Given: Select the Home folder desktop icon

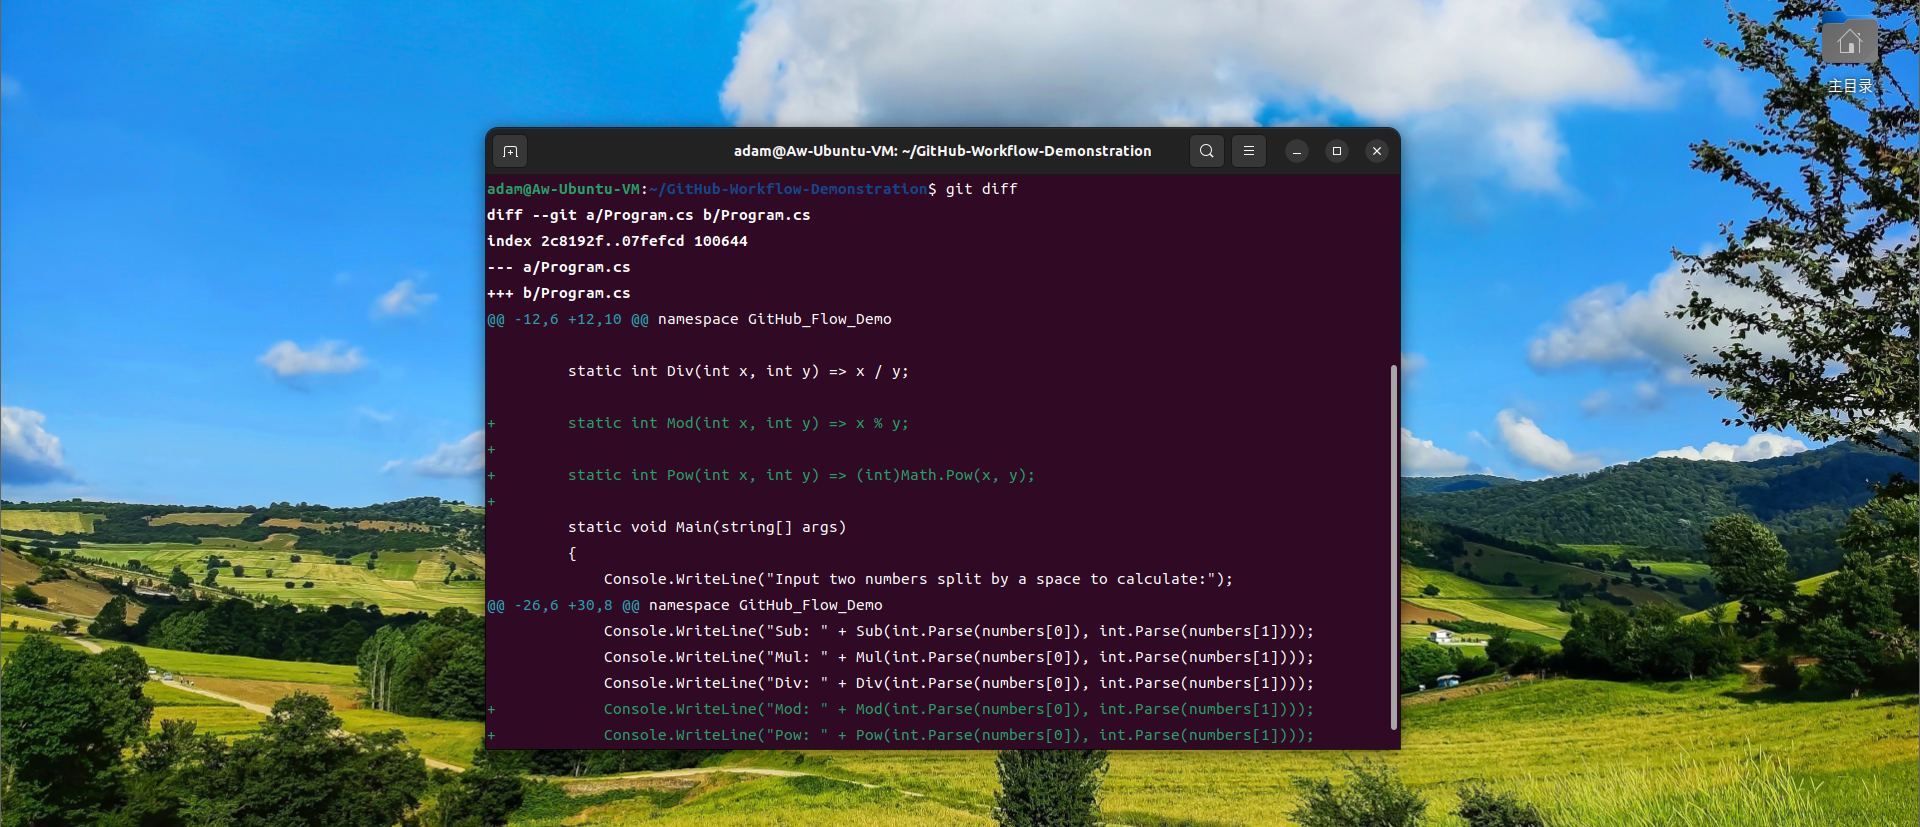Looking at the screenshot, I should [x=1849, y=42].
